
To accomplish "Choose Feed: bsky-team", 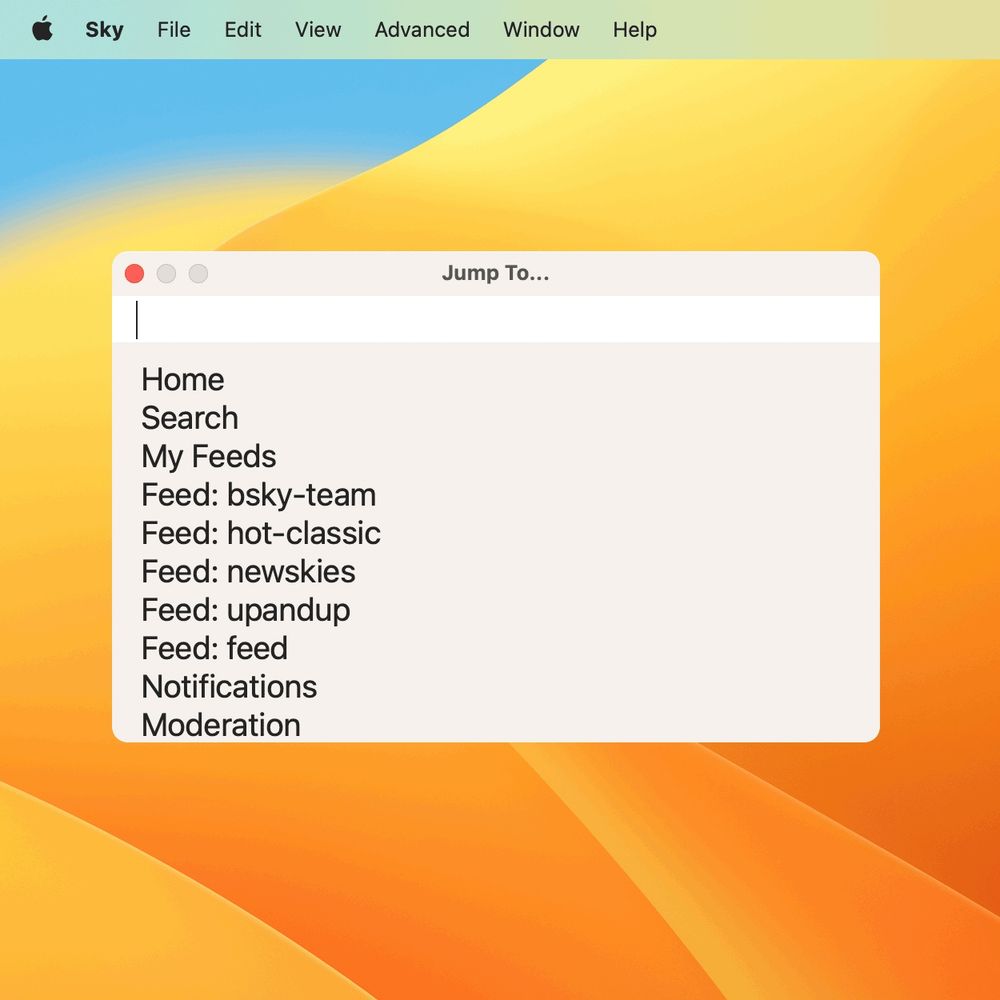I will (x=258, y=495).
